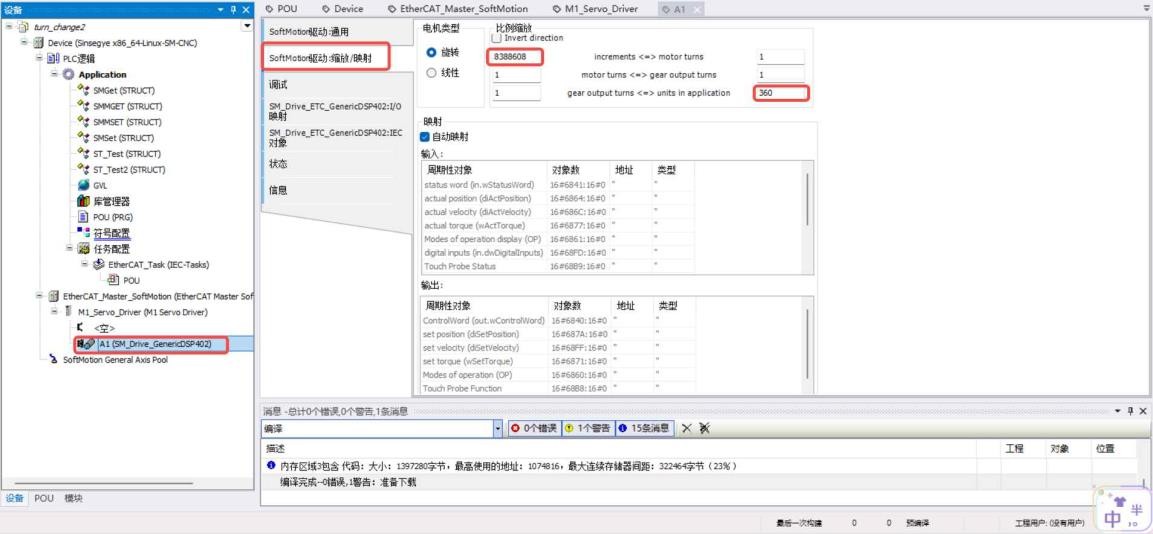Click the <空> connector icon in tree
The image size is (1153, 534).
coord(81,327)
